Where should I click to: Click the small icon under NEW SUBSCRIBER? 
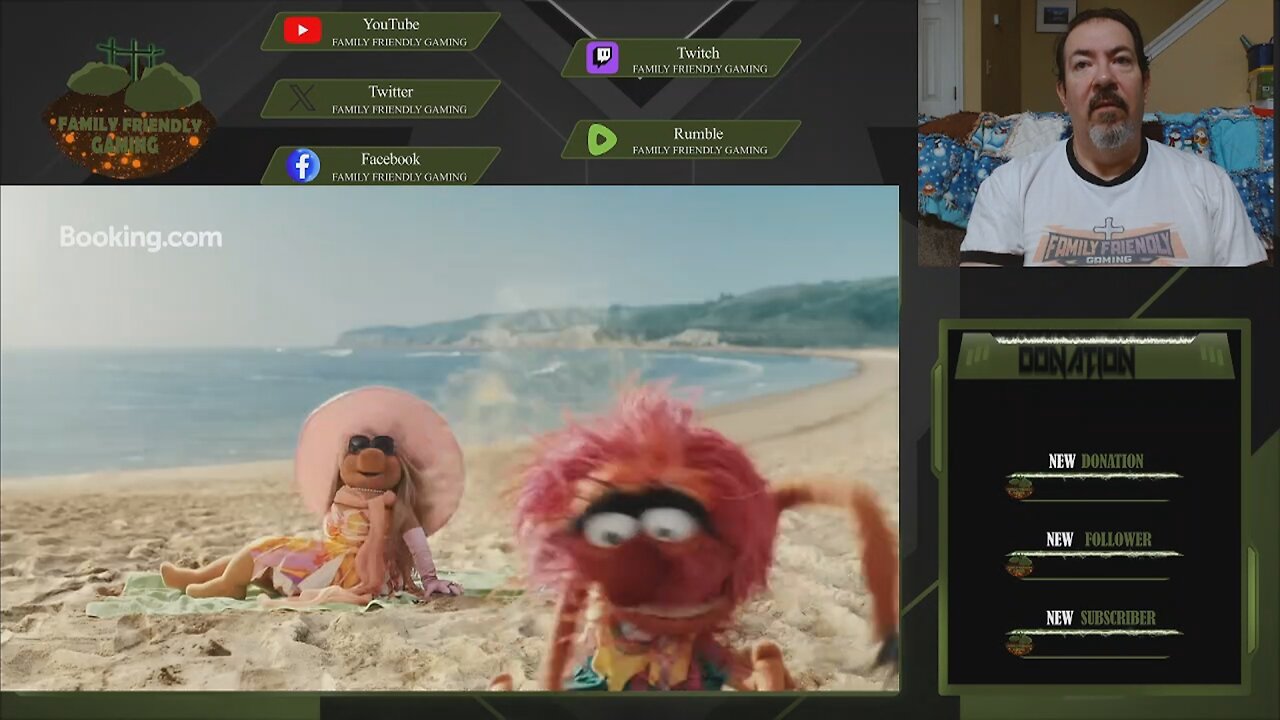coord(1019,645)
